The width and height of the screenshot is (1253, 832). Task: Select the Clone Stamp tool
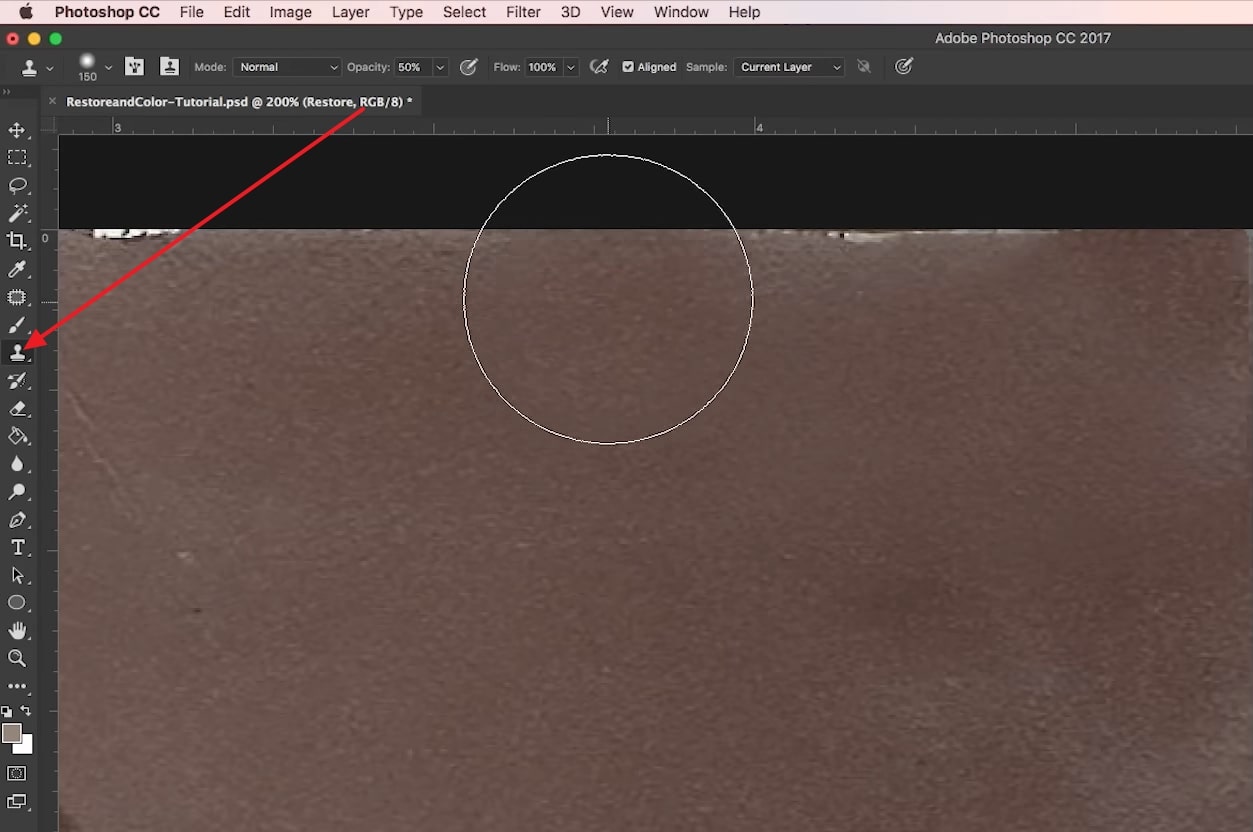[x=17, y=353]
